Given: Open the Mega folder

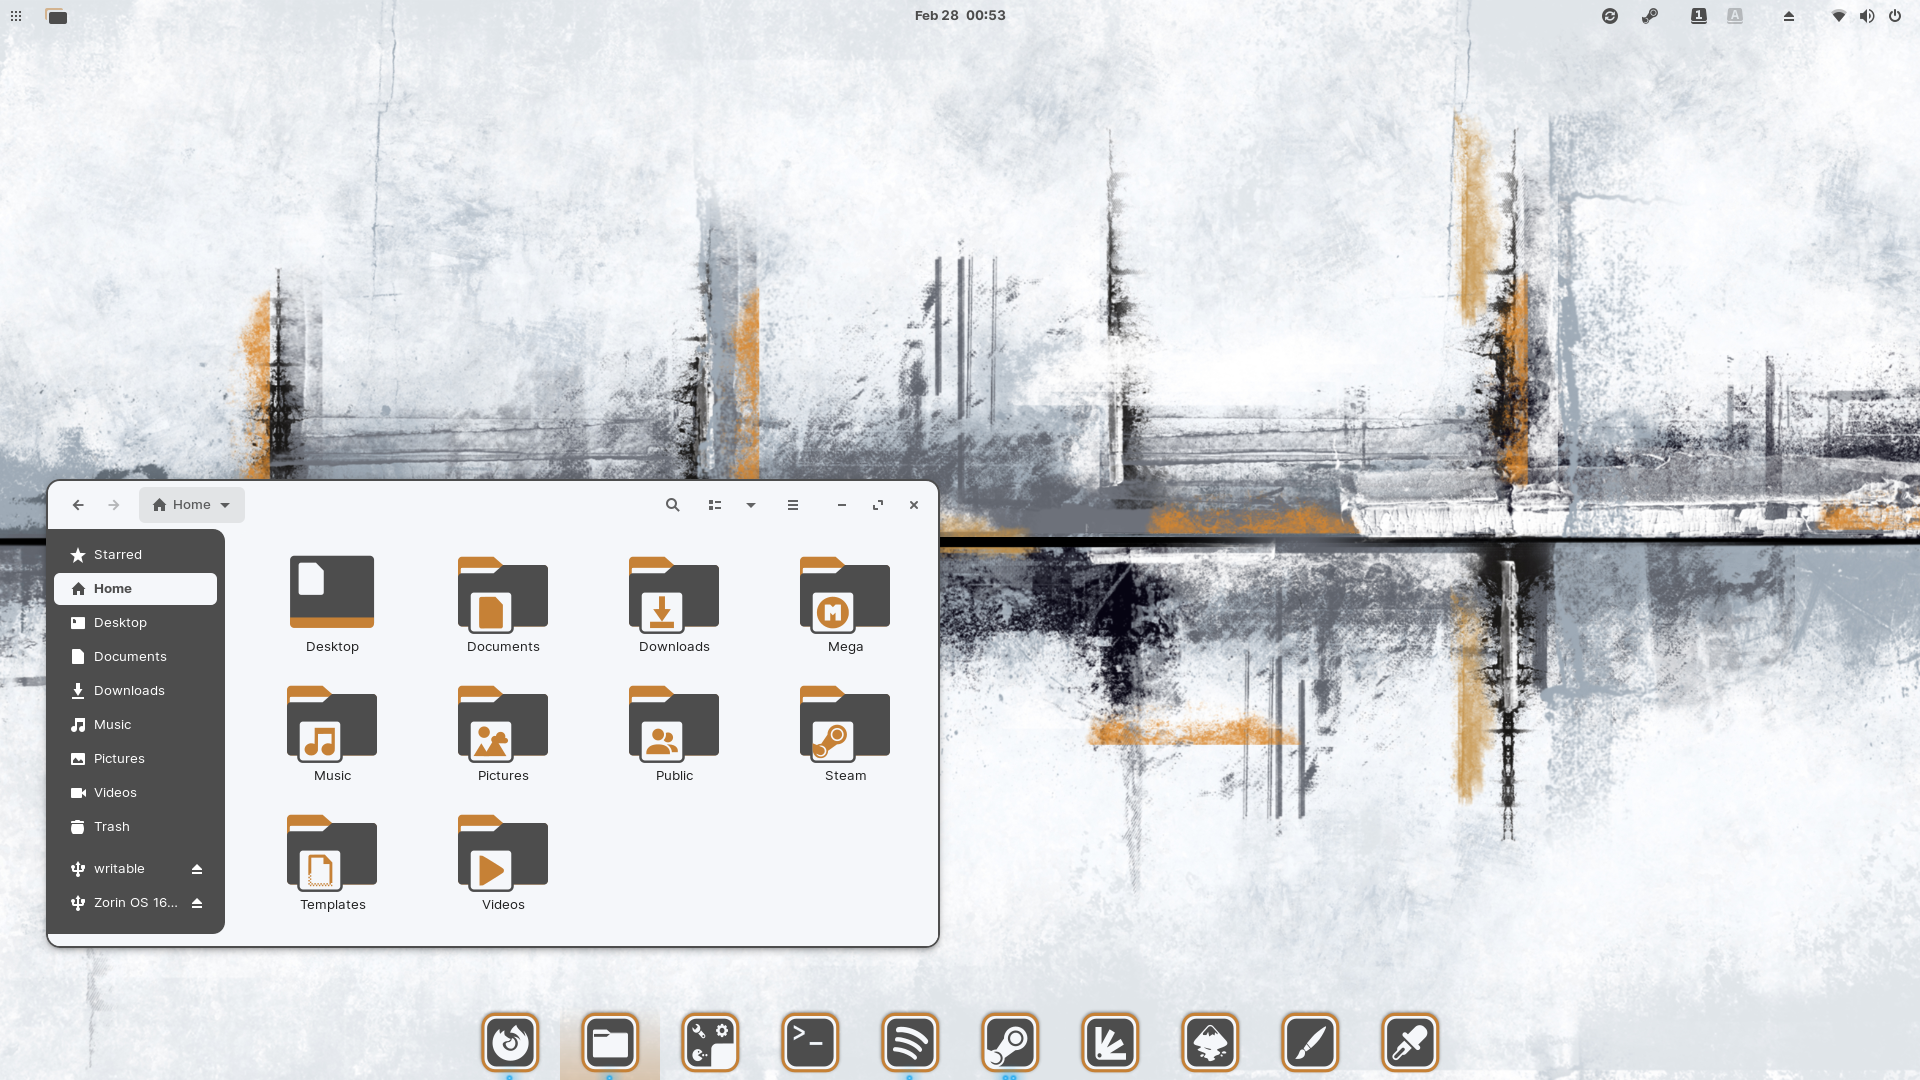Looking at the screenshot, I should pos(845,594).
